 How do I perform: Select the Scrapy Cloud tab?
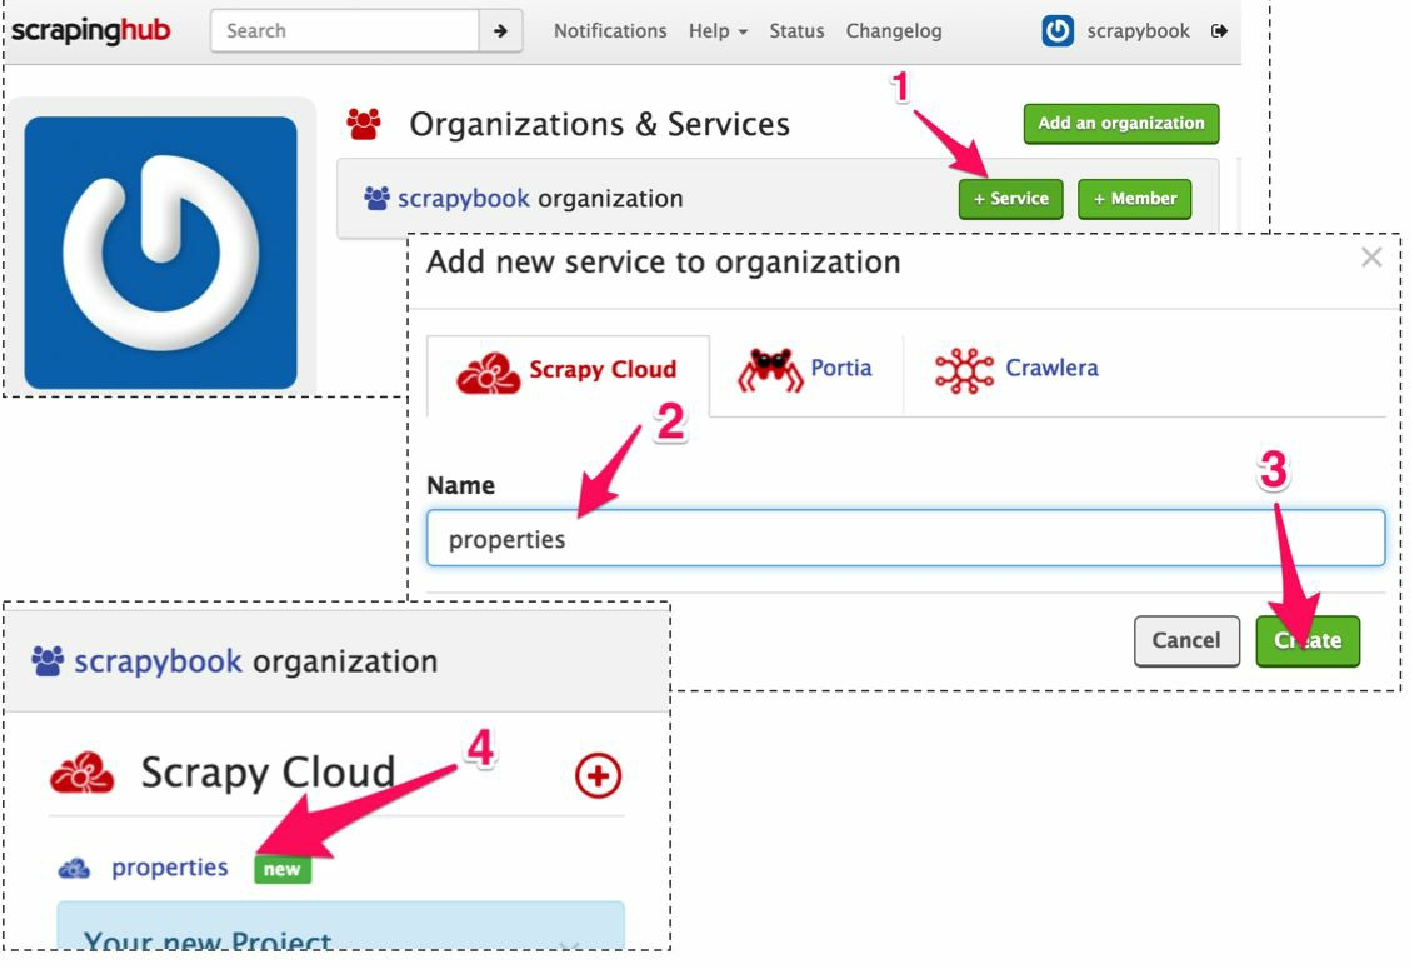[x=568, y=373]
